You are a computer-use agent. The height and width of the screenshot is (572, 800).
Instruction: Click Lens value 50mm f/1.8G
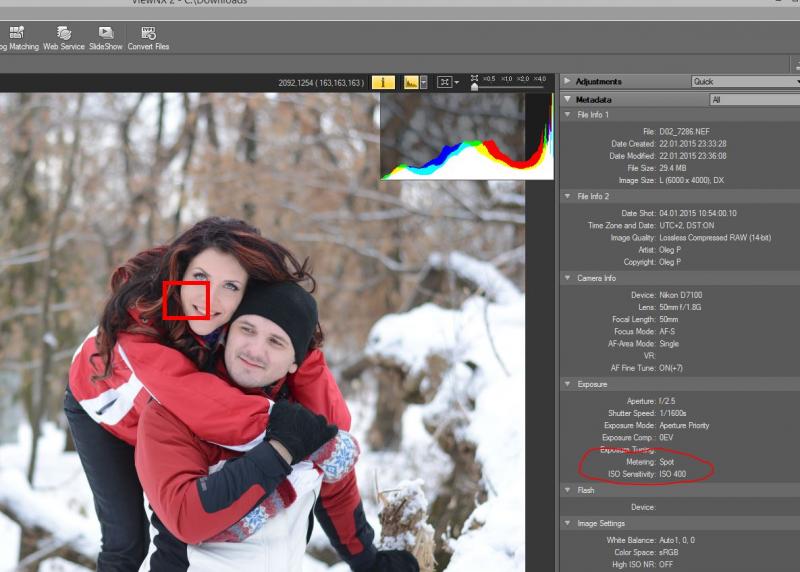coord(680,307)
